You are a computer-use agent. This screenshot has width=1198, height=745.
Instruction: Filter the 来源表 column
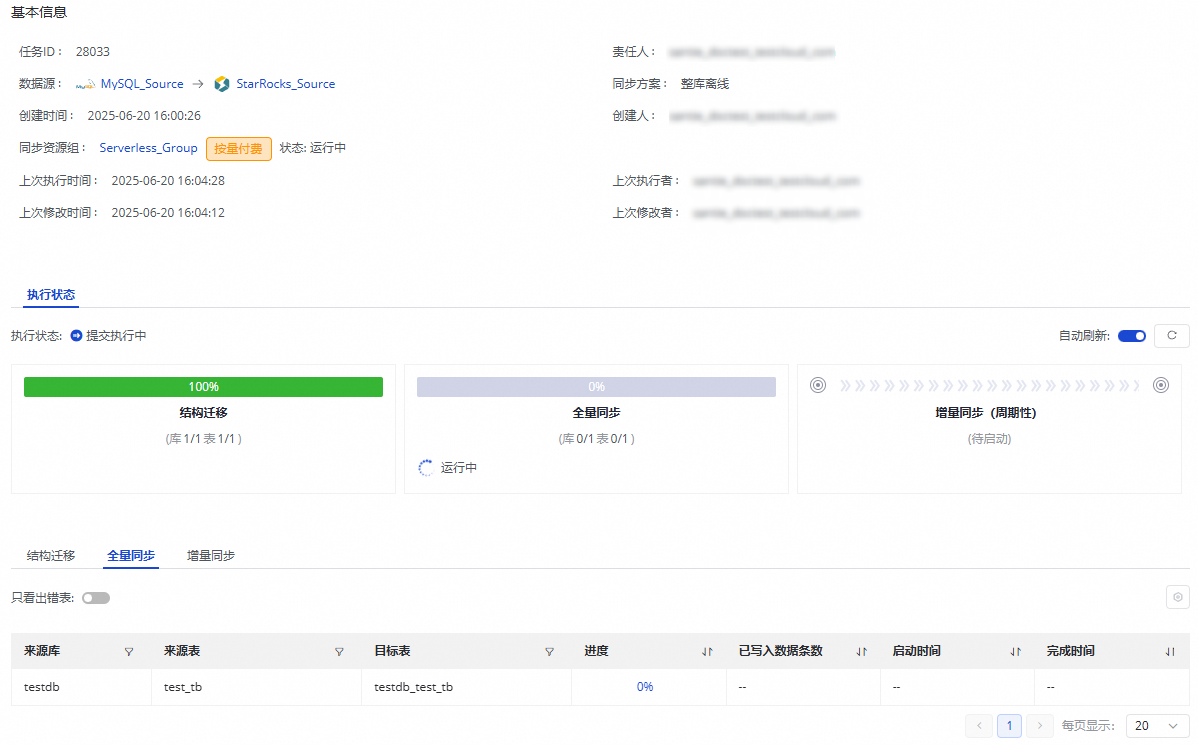pos(339,652)
